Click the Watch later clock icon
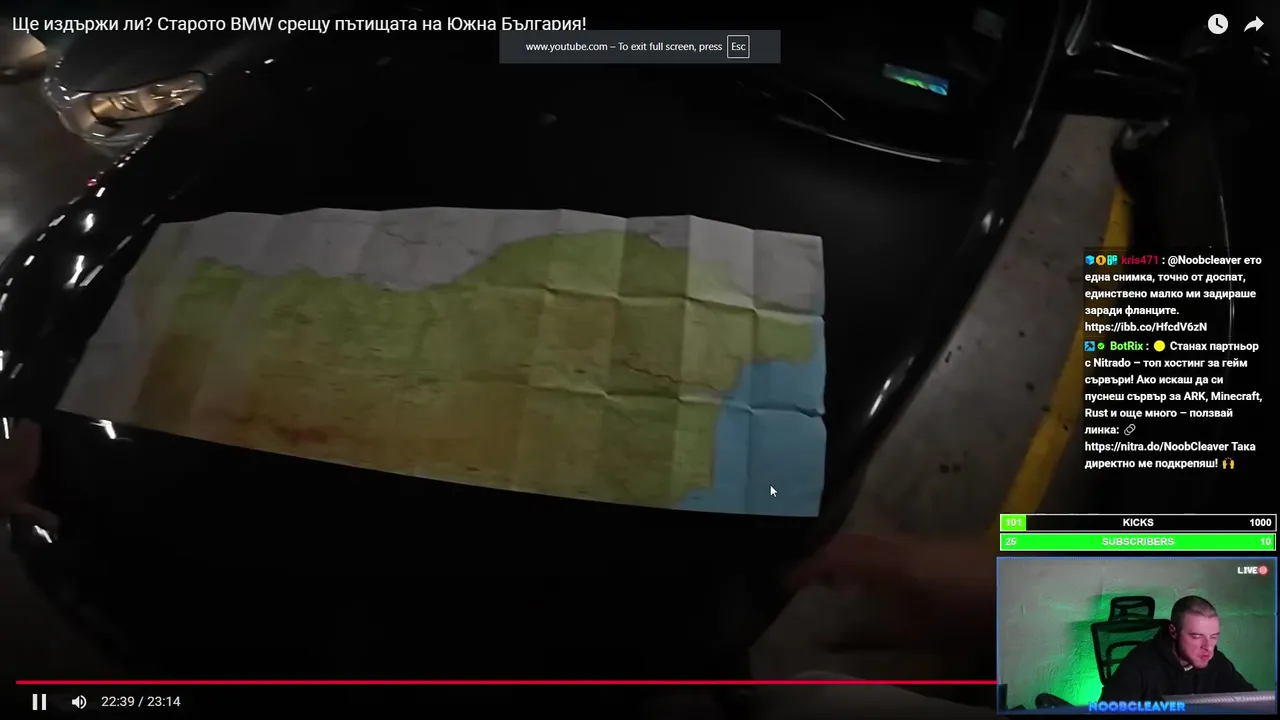 tap(1217, 24)
